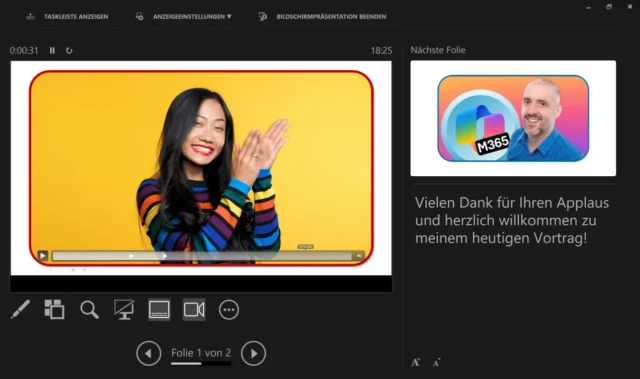Screen dimensions: 640x379
Task: Close the presenter view window
Action: 630,7
